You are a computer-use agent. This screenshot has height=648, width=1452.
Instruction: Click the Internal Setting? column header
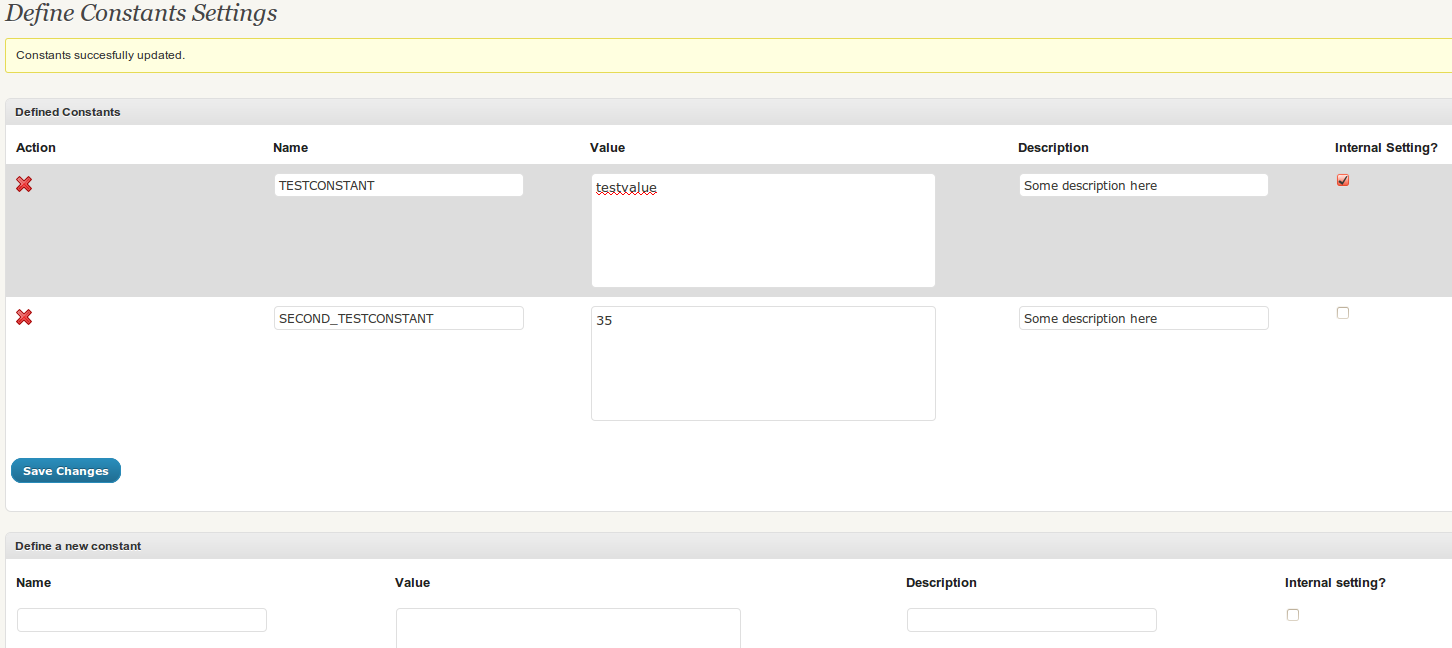(1386, 147)
